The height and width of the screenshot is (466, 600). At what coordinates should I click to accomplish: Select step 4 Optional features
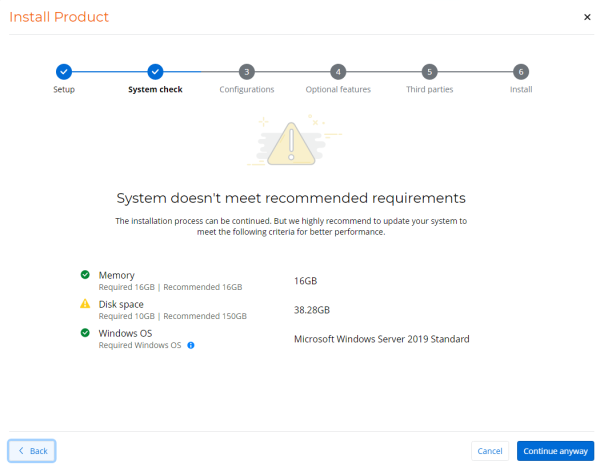[x=338, y=72]
